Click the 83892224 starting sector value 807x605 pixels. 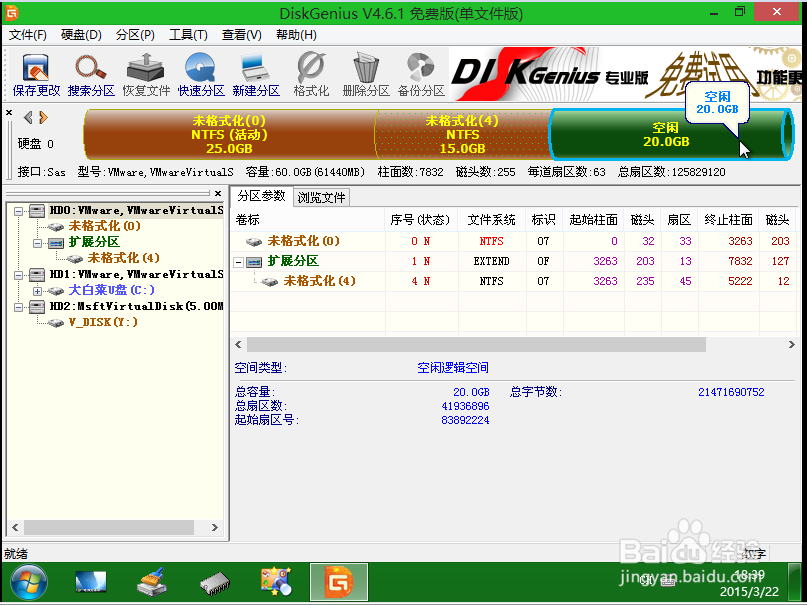tap(465, 420)
